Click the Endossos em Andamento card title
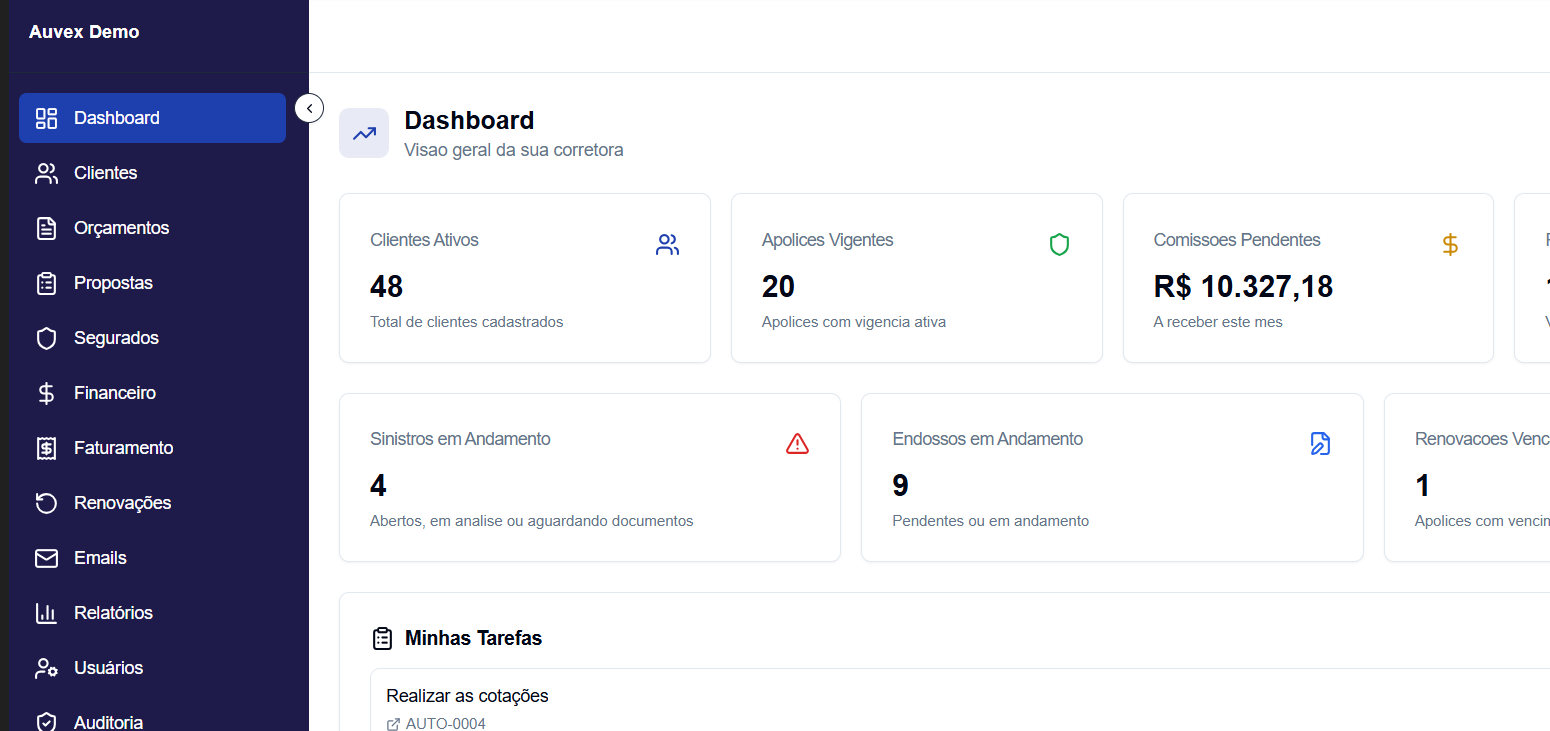Screen dimensions: 1550x731 (x=987, y=439)
